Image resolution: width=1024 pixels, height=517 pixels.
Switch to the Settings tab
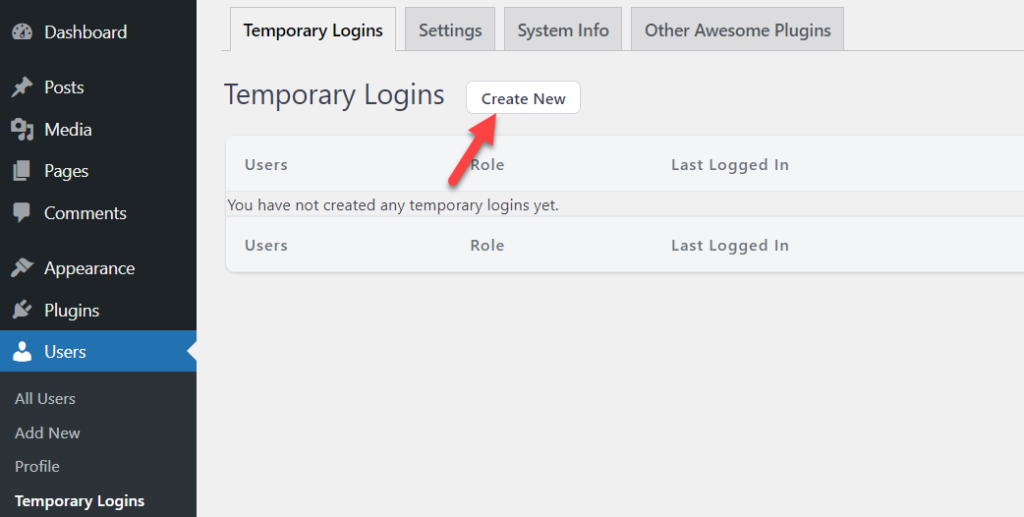pos(450,29)
